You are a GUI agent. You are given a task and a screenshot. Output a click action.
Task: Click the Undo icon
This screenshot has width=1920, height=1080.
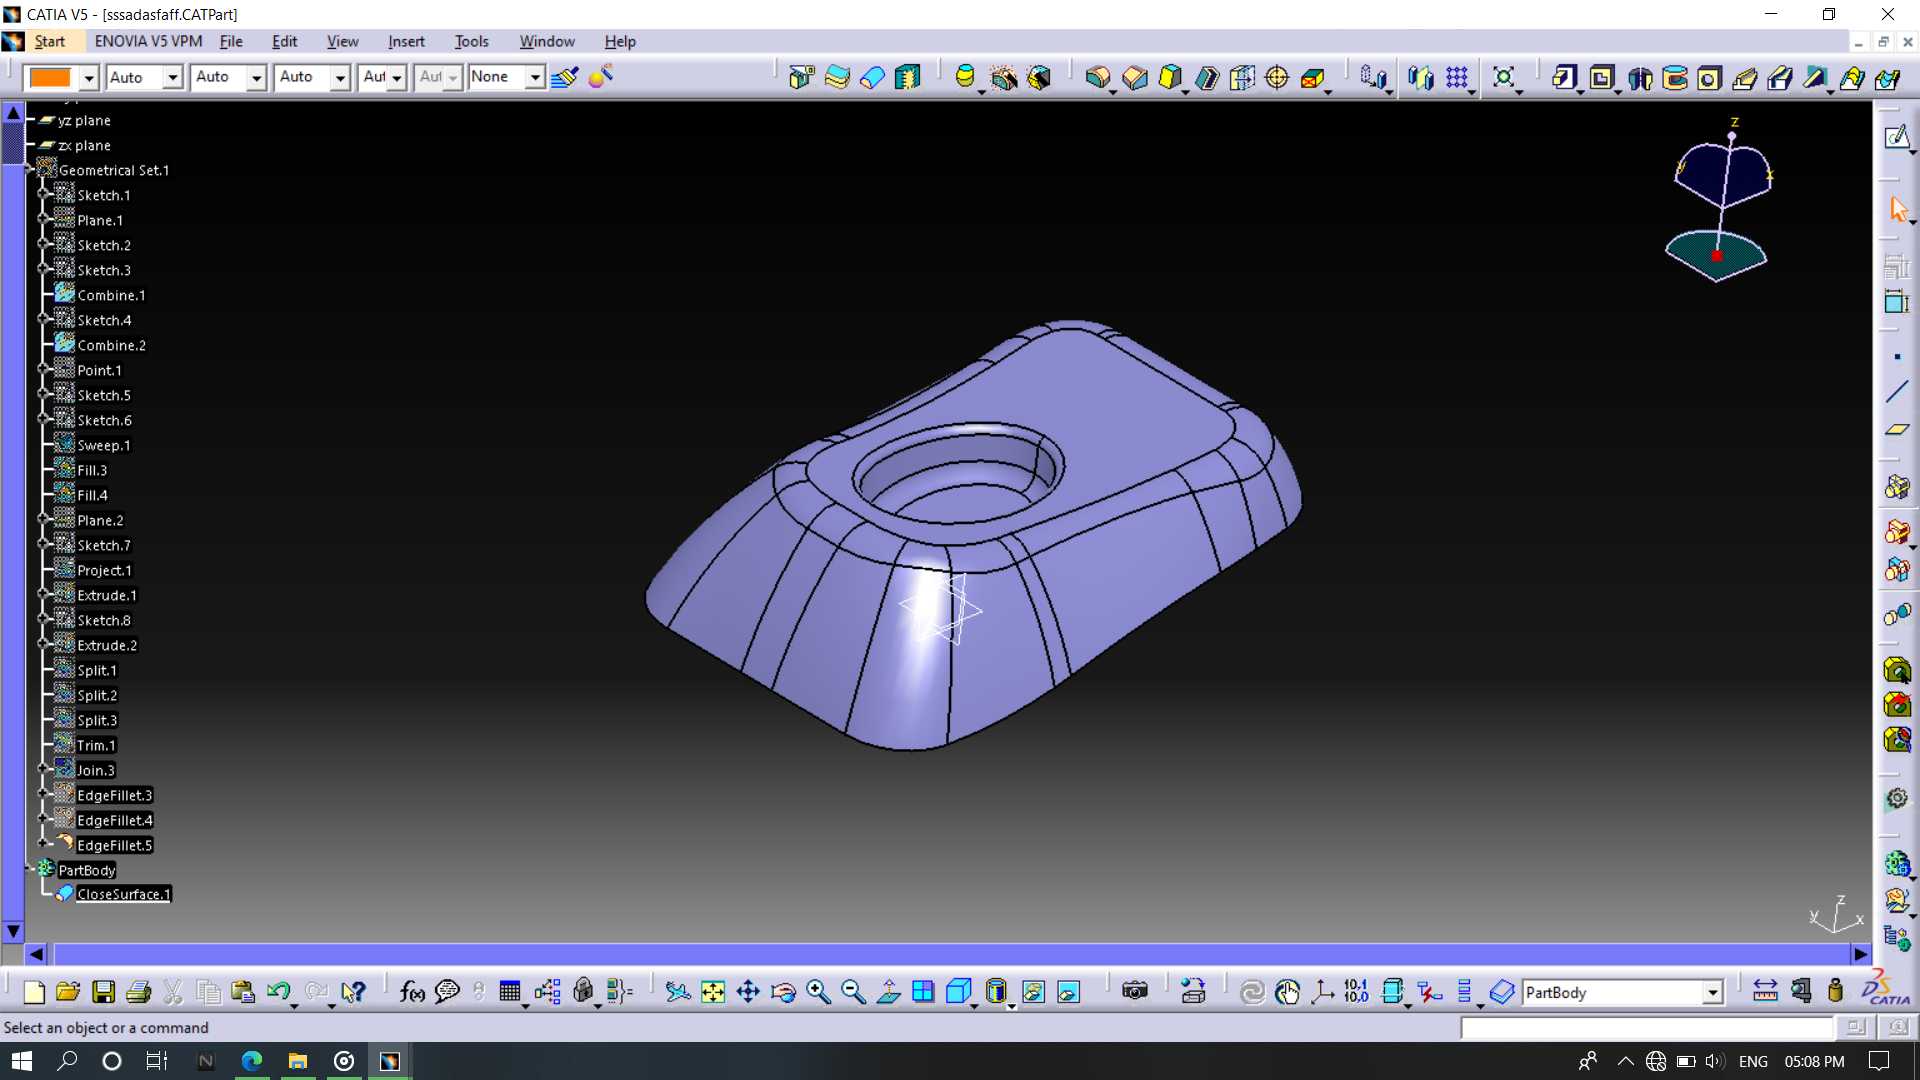(x=278, y=992)
